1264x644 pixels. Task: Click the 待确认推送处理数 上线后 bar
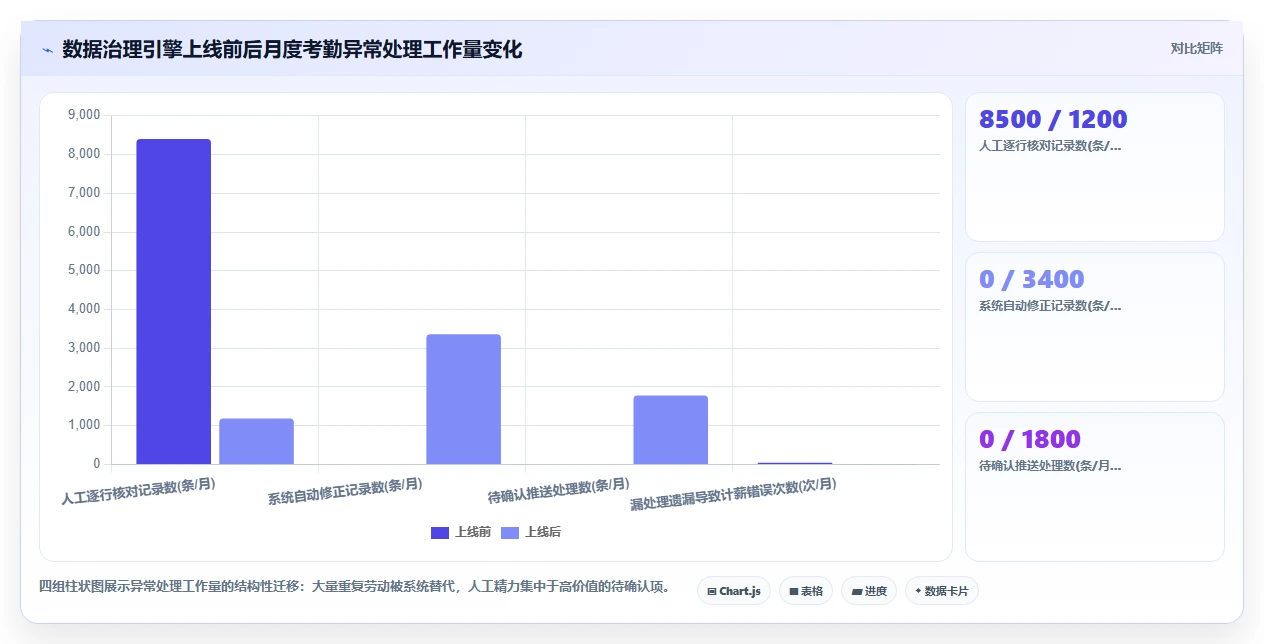(670, 430)
